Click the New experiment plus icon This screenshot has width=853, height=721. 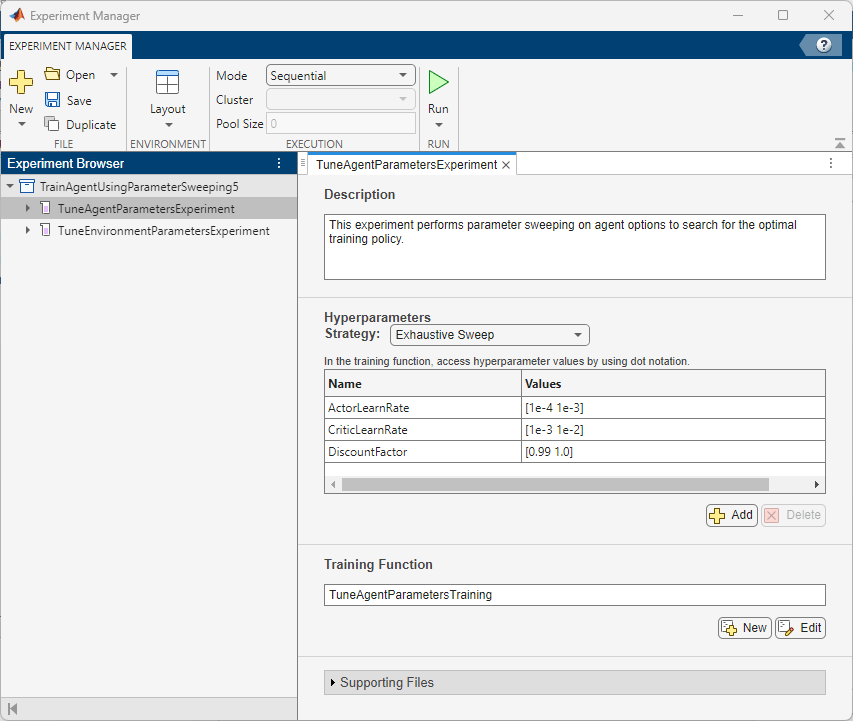[x=20, y=83]
